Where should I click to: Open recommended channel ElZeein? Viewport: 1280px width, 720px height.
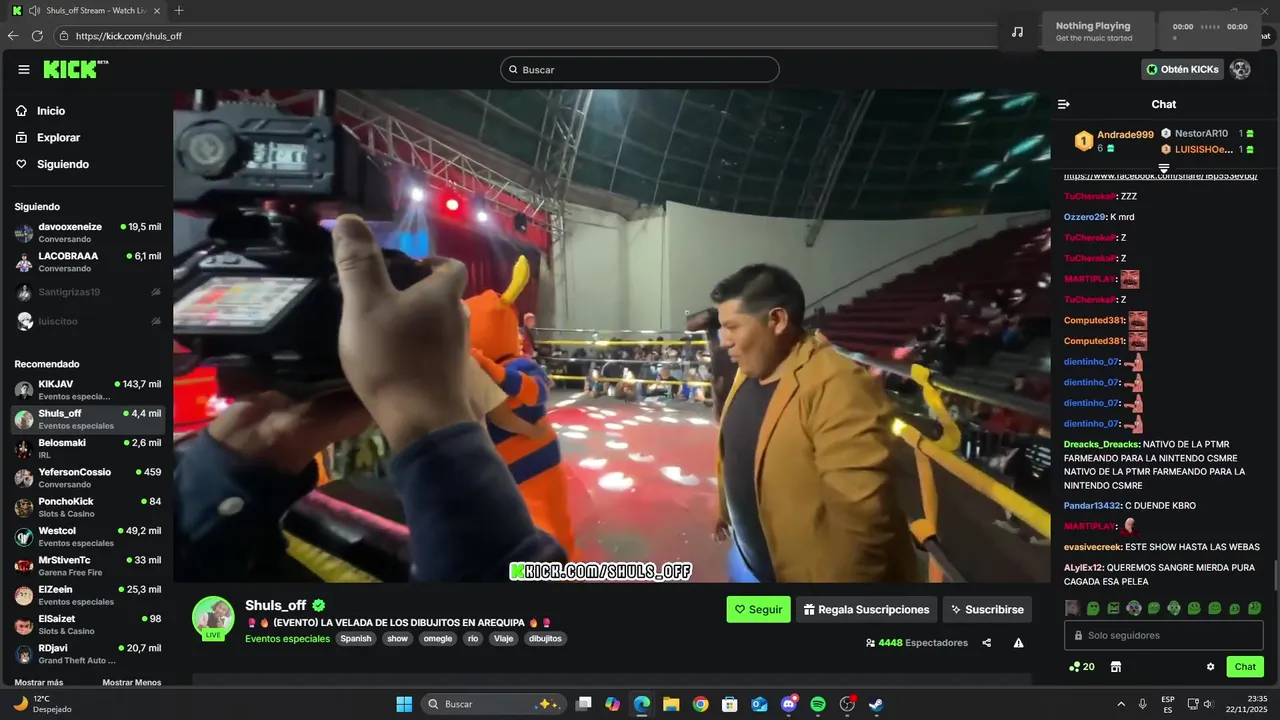coord(88,595)
